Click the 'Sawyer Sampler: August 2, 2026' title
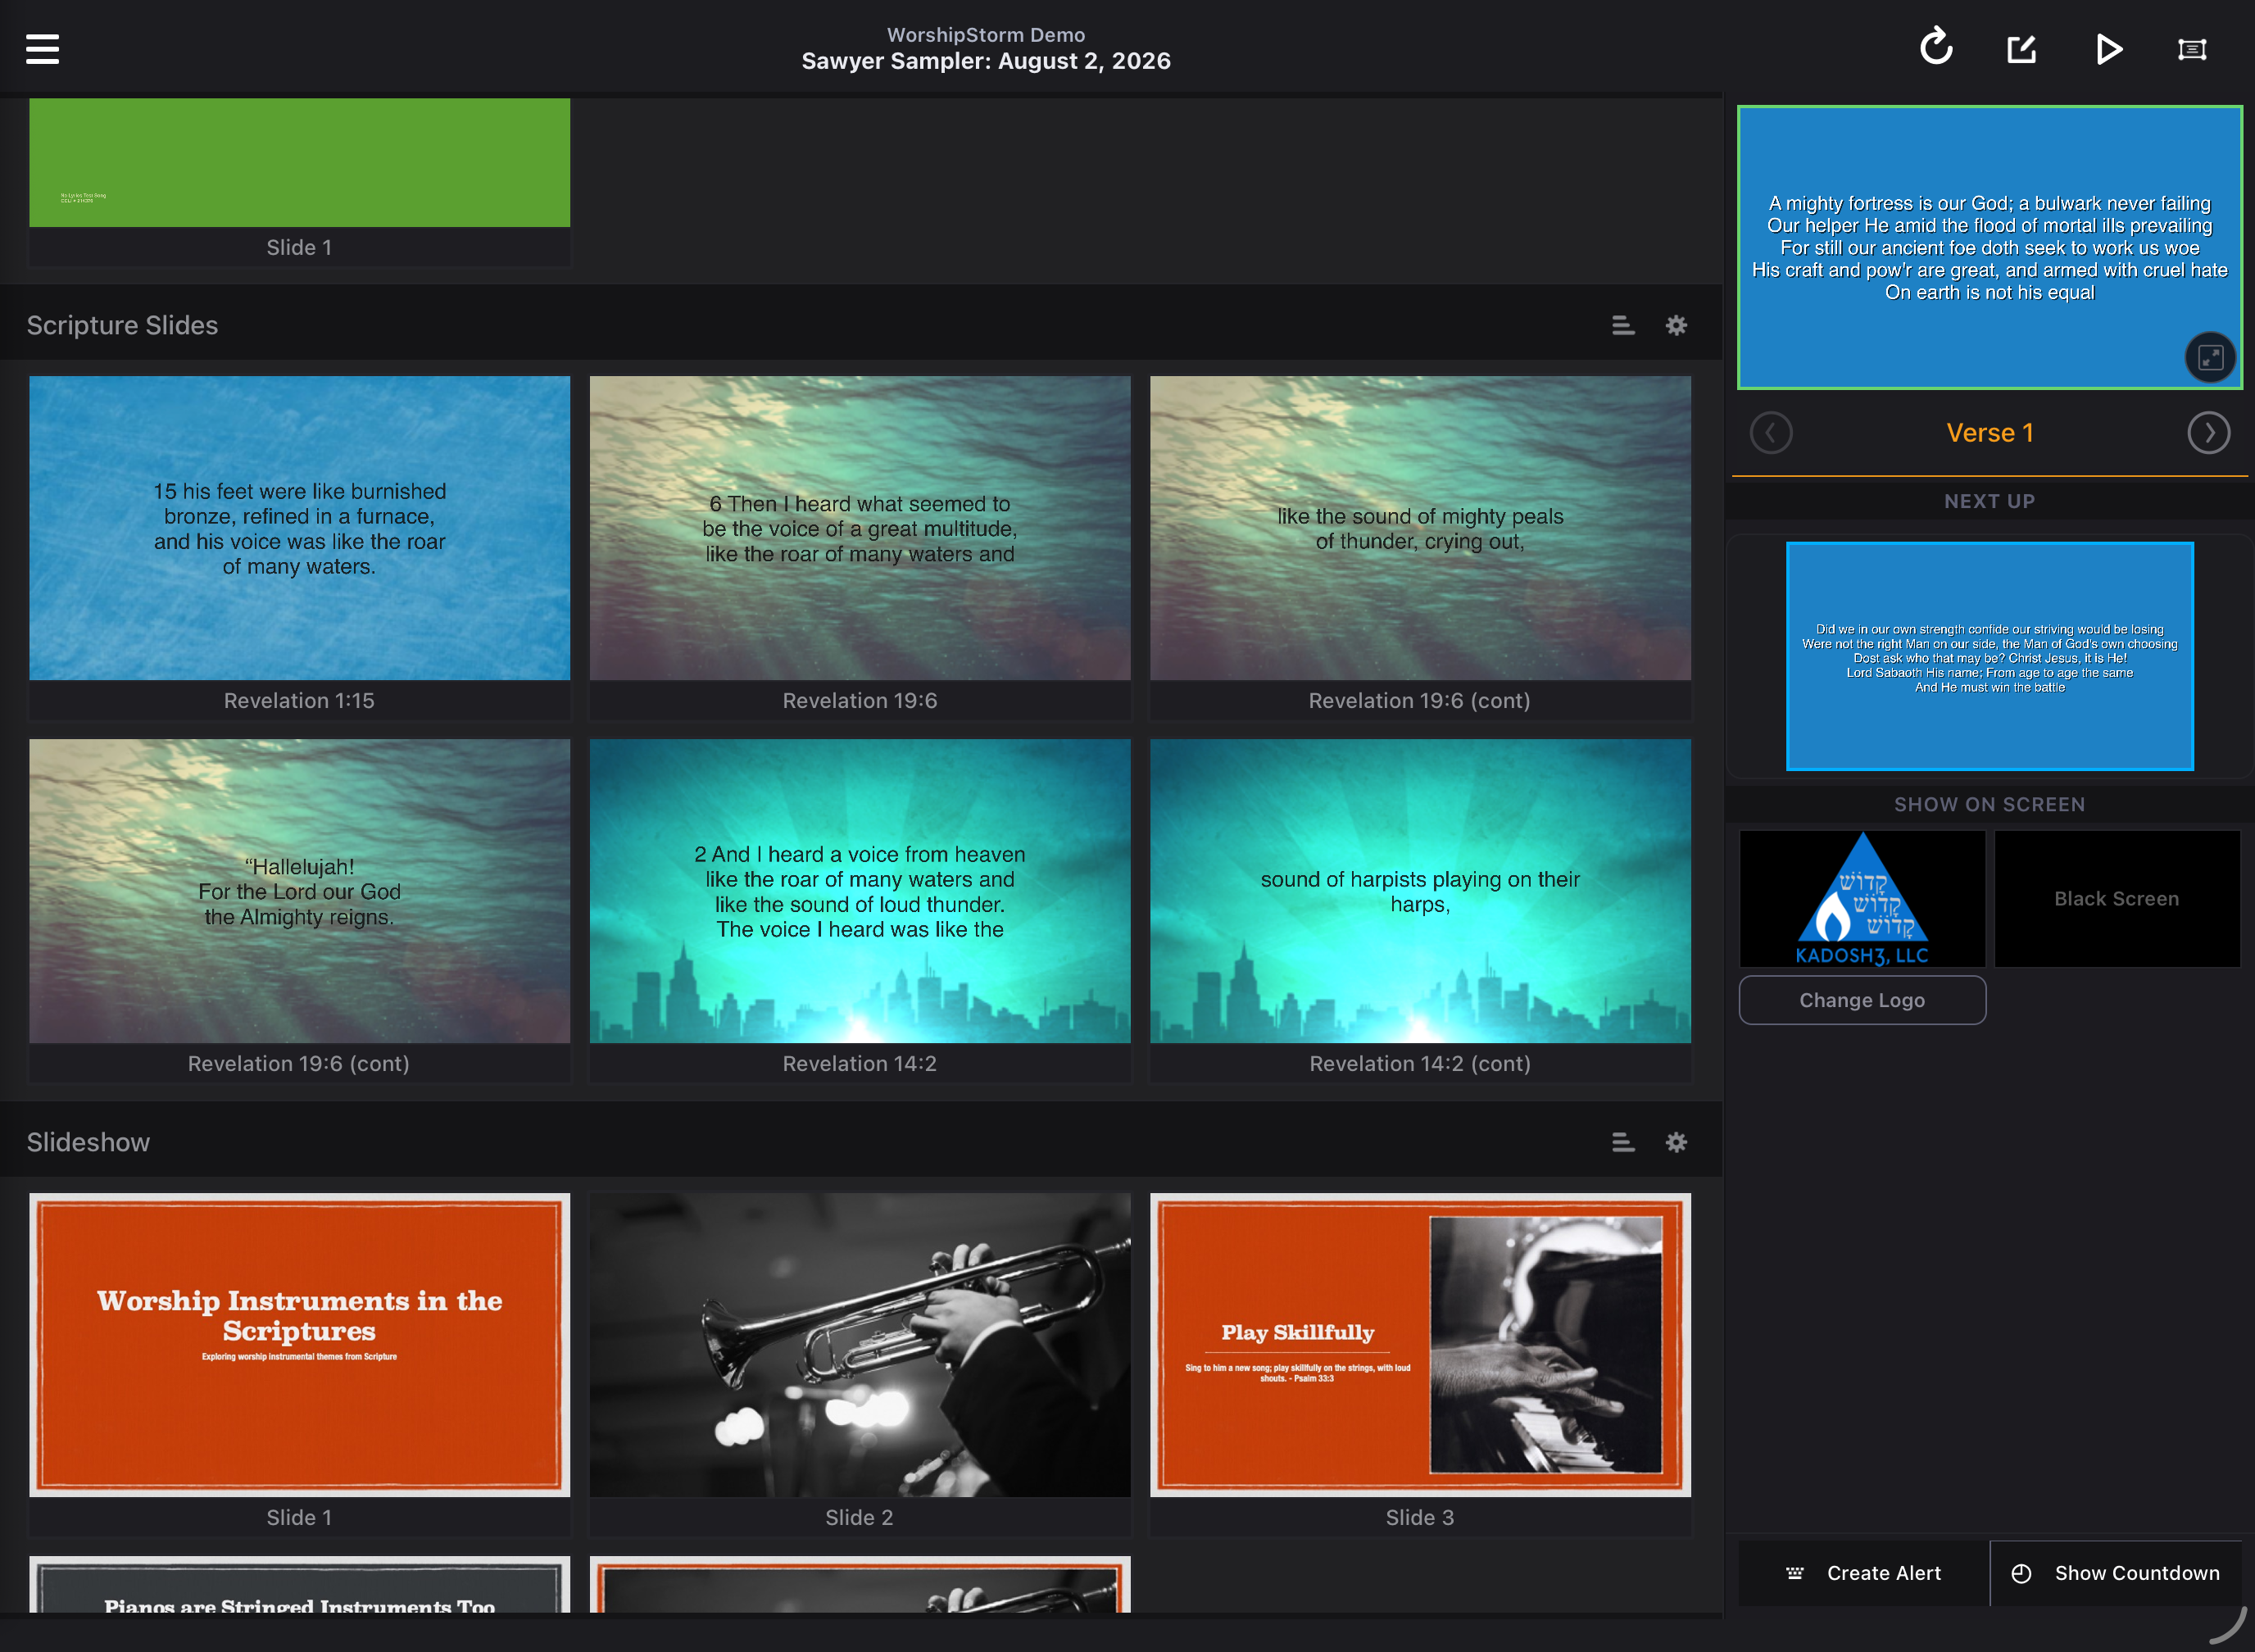 pyautogui.click(x=986, y=61)
